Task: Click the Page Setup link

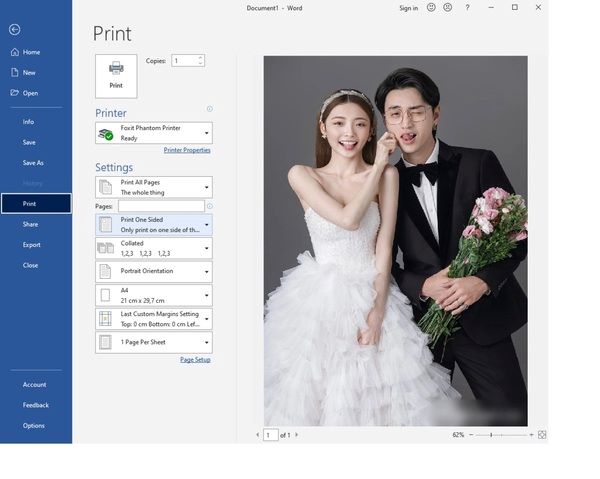Action: [x=195, y=360]
